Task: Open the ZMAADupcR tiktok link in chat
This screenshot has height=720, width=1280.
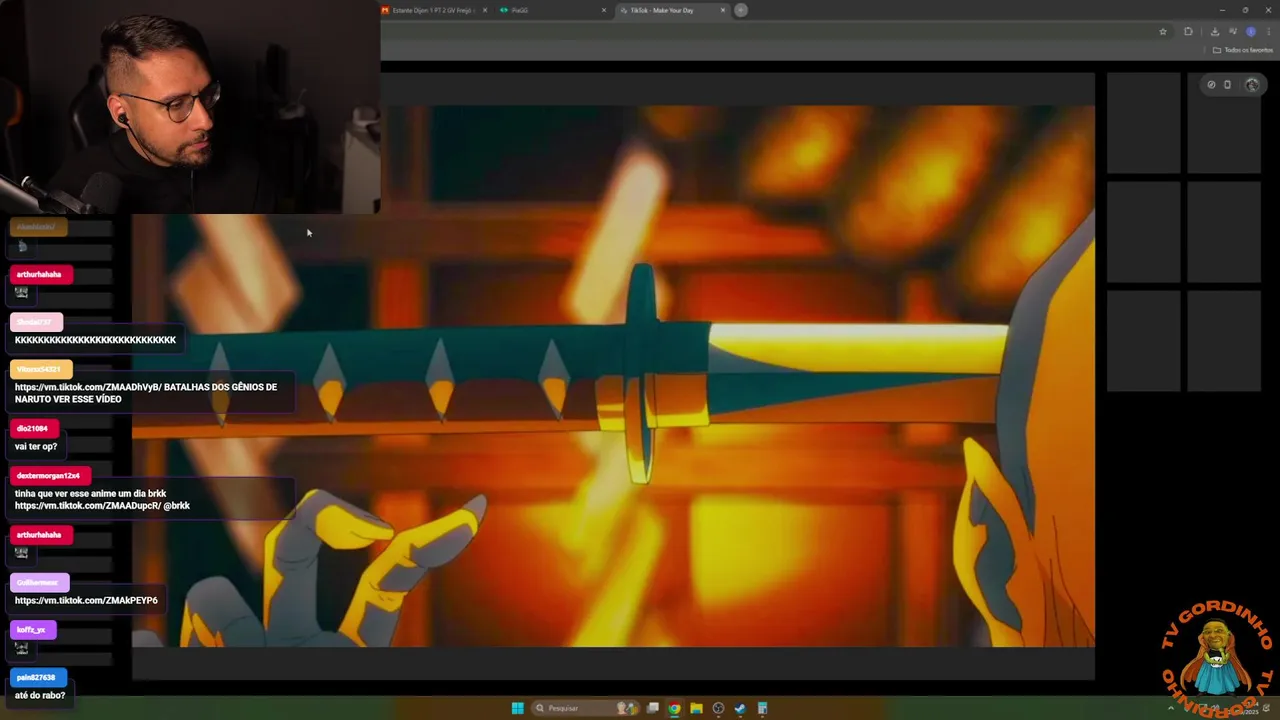Action: (87, 506)
